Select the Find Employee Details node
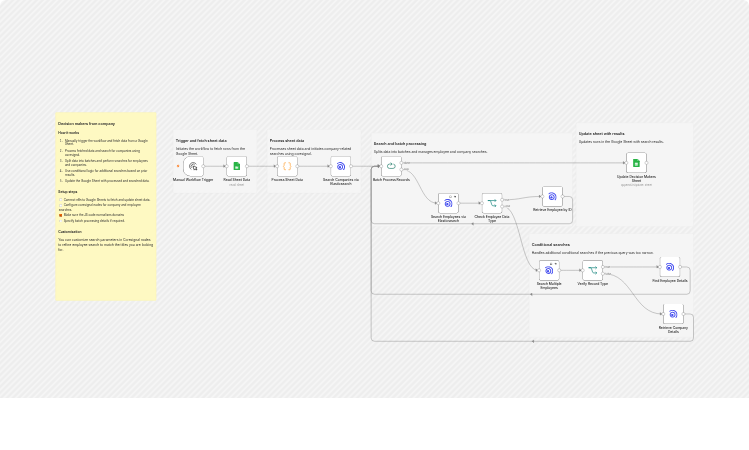This screenshot has height=450, width=749. tap(670, 267)
